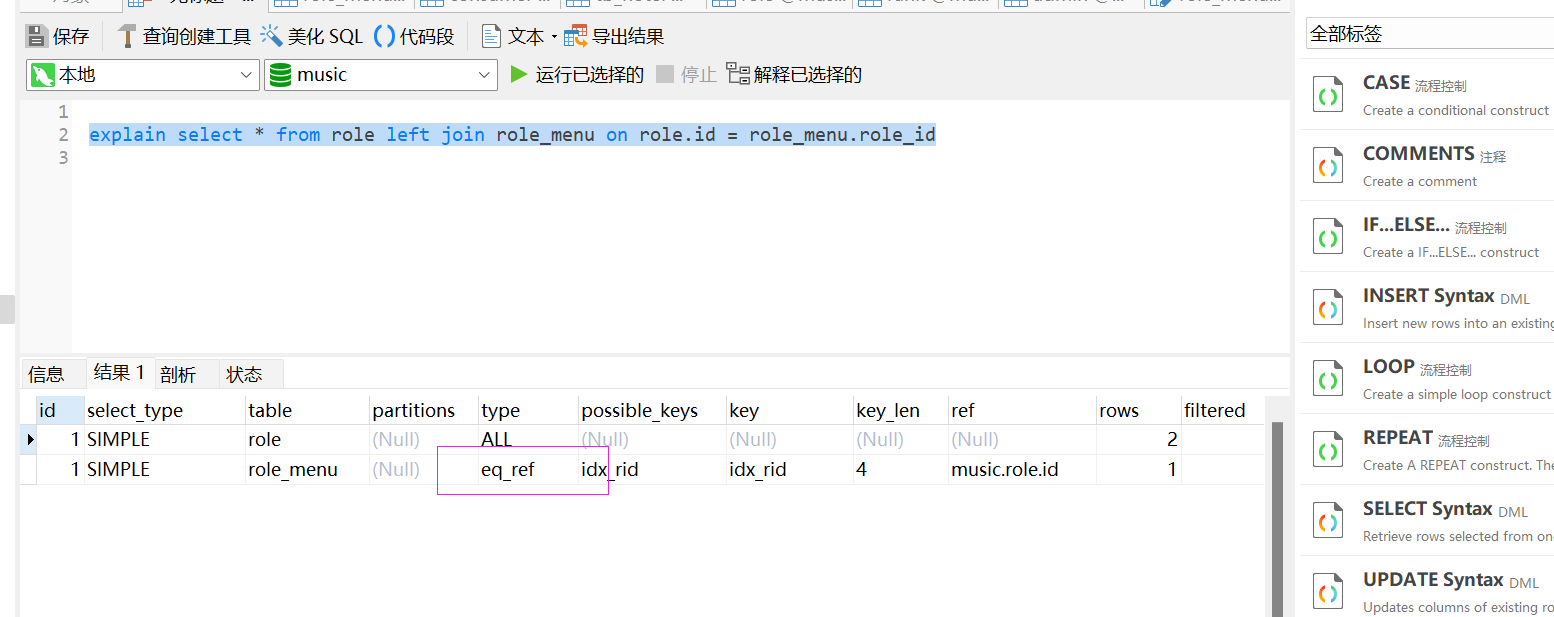Select the REPEAT snippet
The height and width of the screenshot is (617, 1554).
[1427, 450]
